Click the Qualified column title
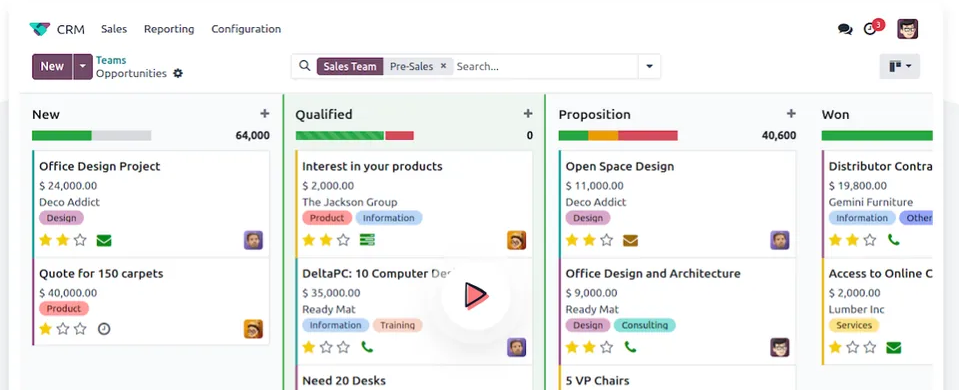Screen dimensions: 959x390 [324, 114]
